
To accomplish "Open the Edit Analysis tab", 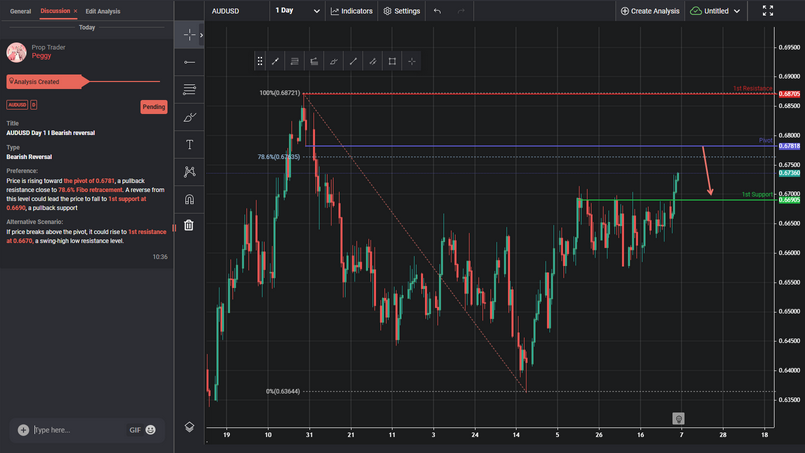I will click(103, 11).
